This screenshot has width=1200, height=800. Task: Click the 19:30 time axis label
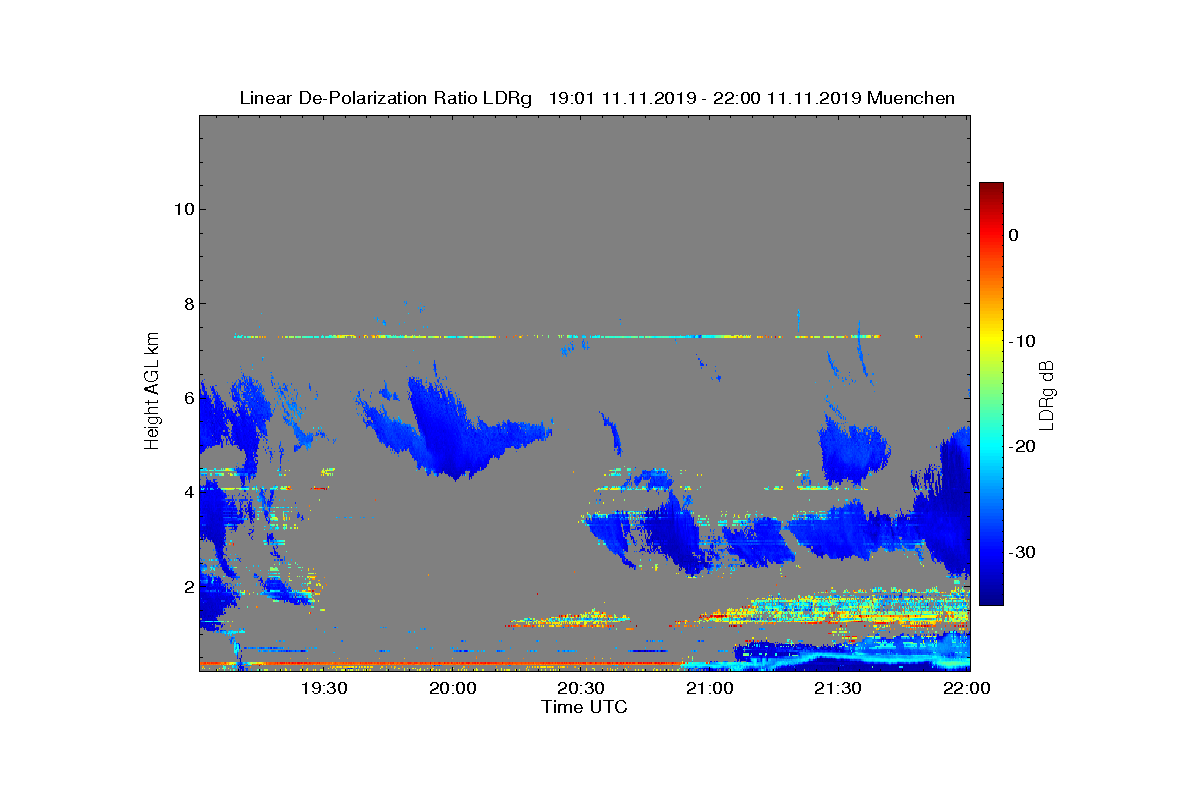(324, 688)
